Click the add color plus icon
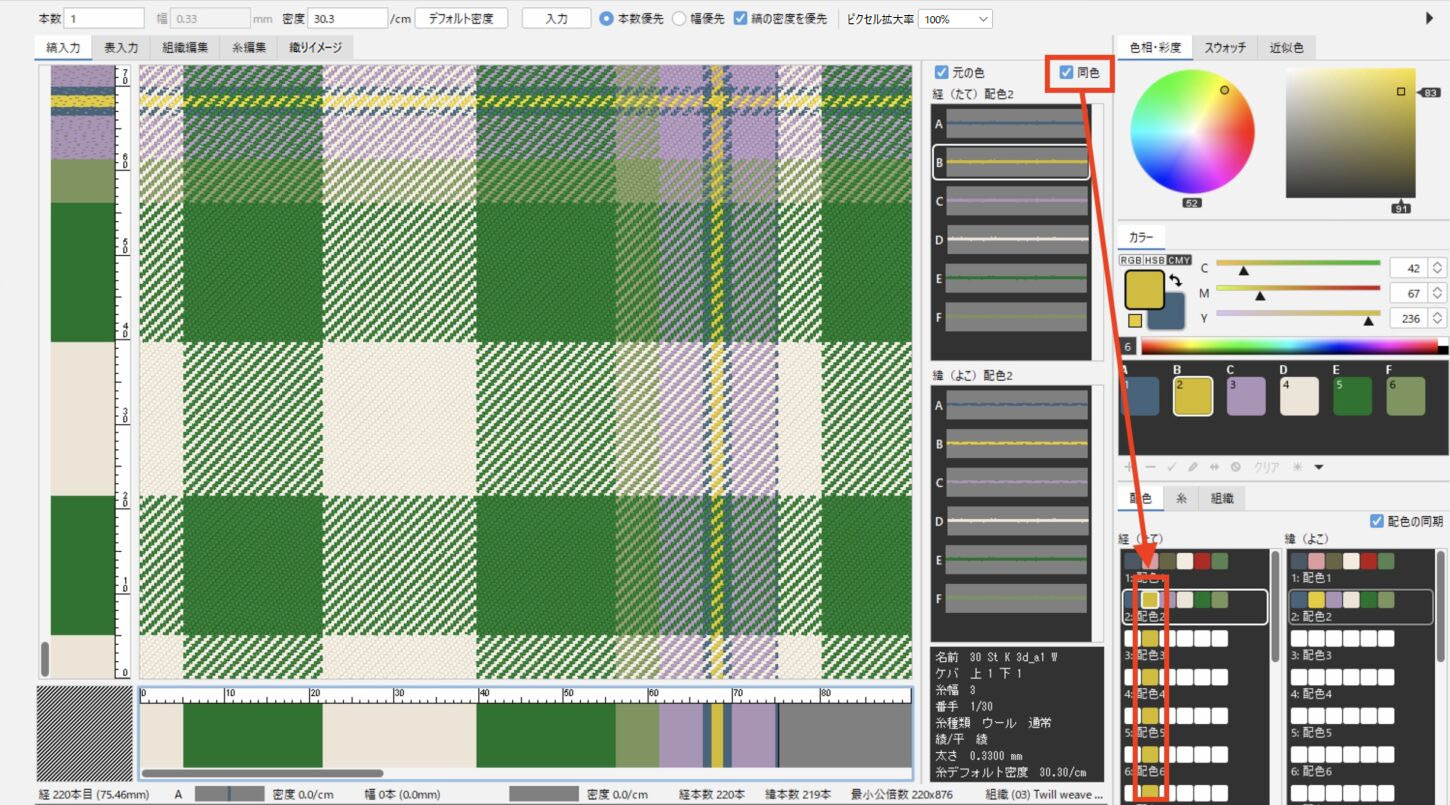This screenshot has height=805, width=1450. tap(1129, 467)
